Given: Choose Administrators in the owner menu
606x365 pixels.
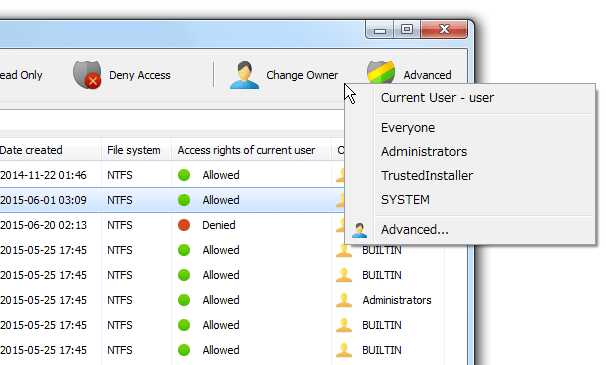Looking at the screenshot, I should click(x=424, y=152).
